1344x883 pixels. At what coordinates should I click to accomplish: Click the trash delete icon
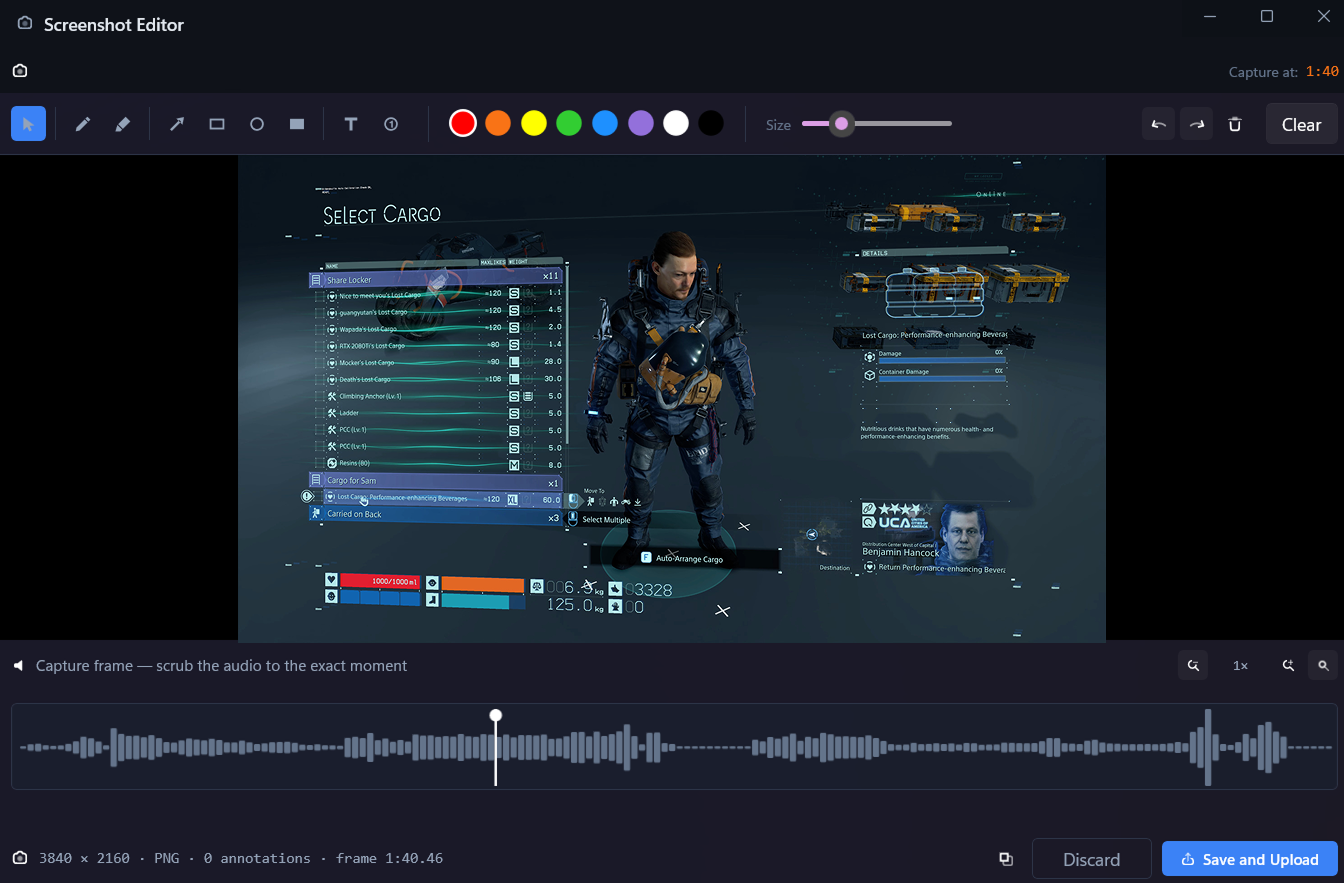(x=1235, y=124)
